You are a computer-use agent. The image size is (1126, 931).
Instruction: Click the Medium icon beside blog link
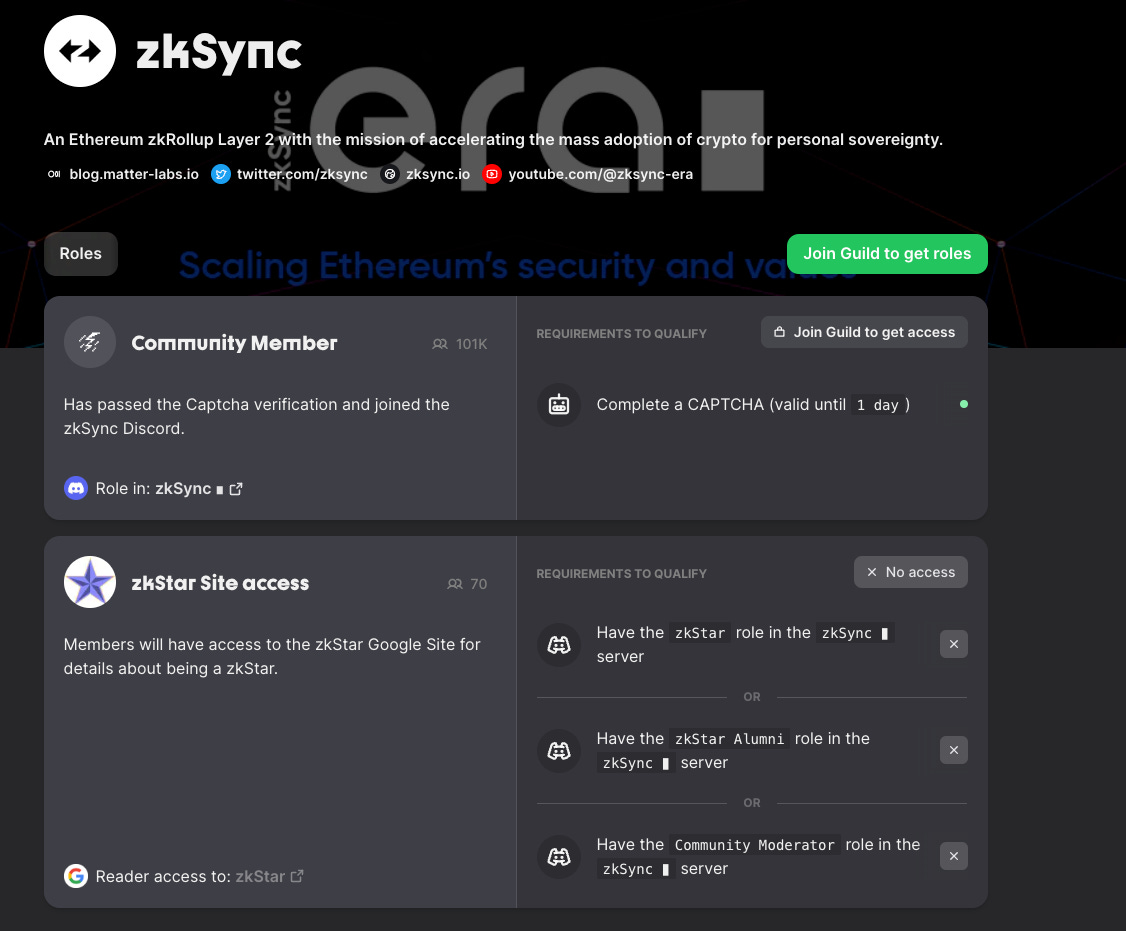pos(54,174)
